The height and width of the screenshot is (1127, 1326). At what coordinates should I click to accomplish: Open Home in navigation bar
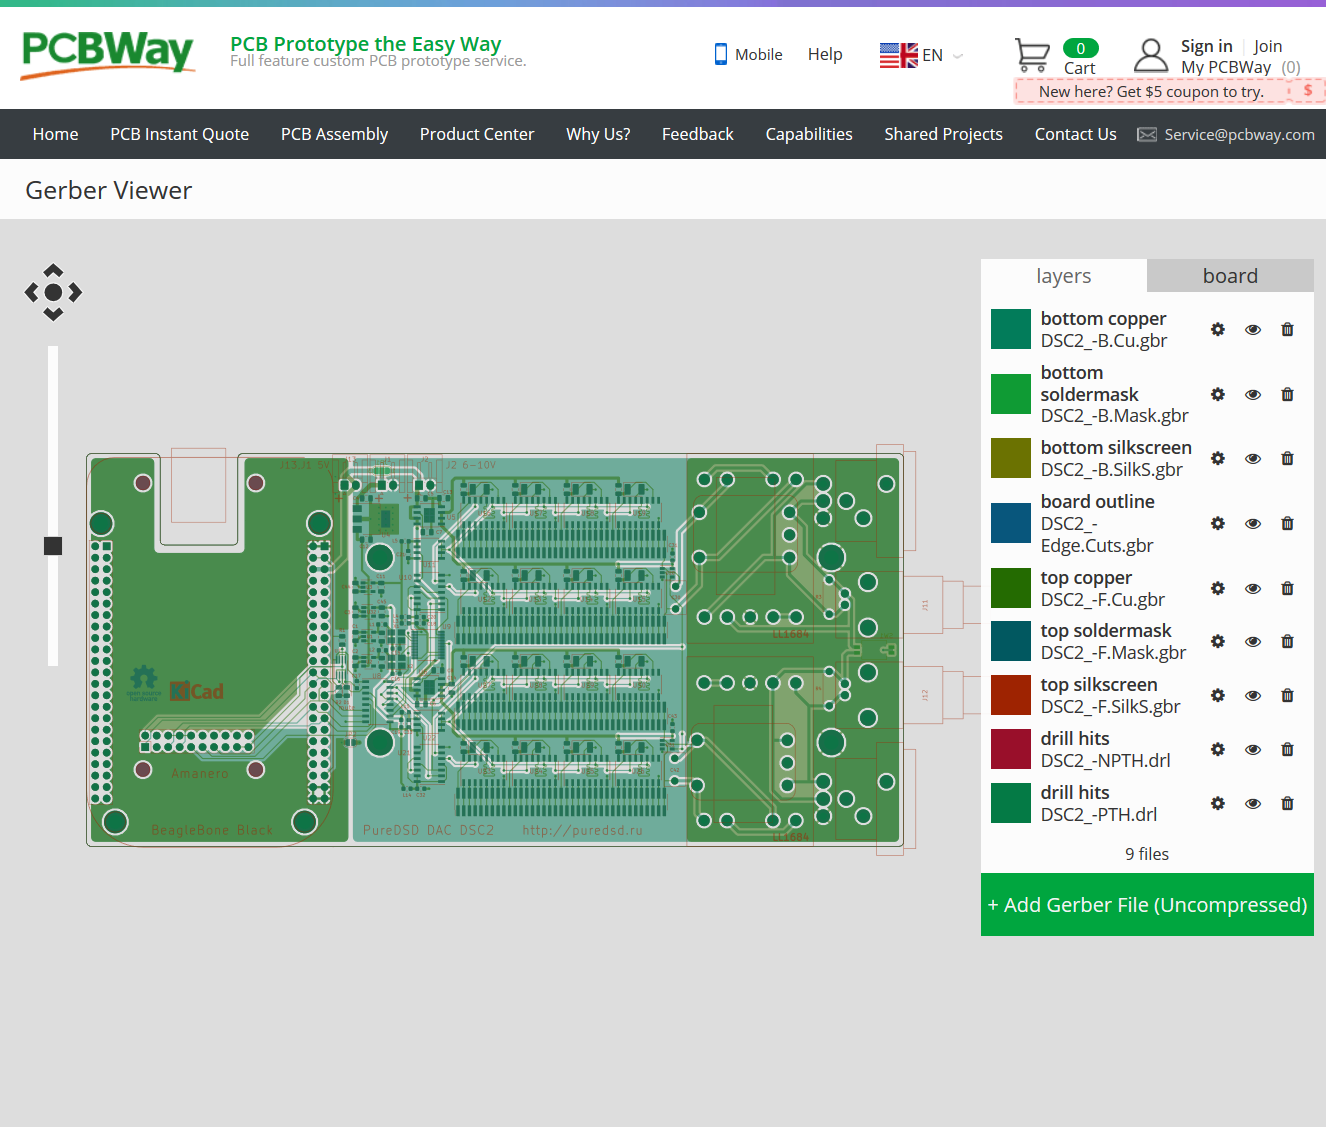pos(55,134)
